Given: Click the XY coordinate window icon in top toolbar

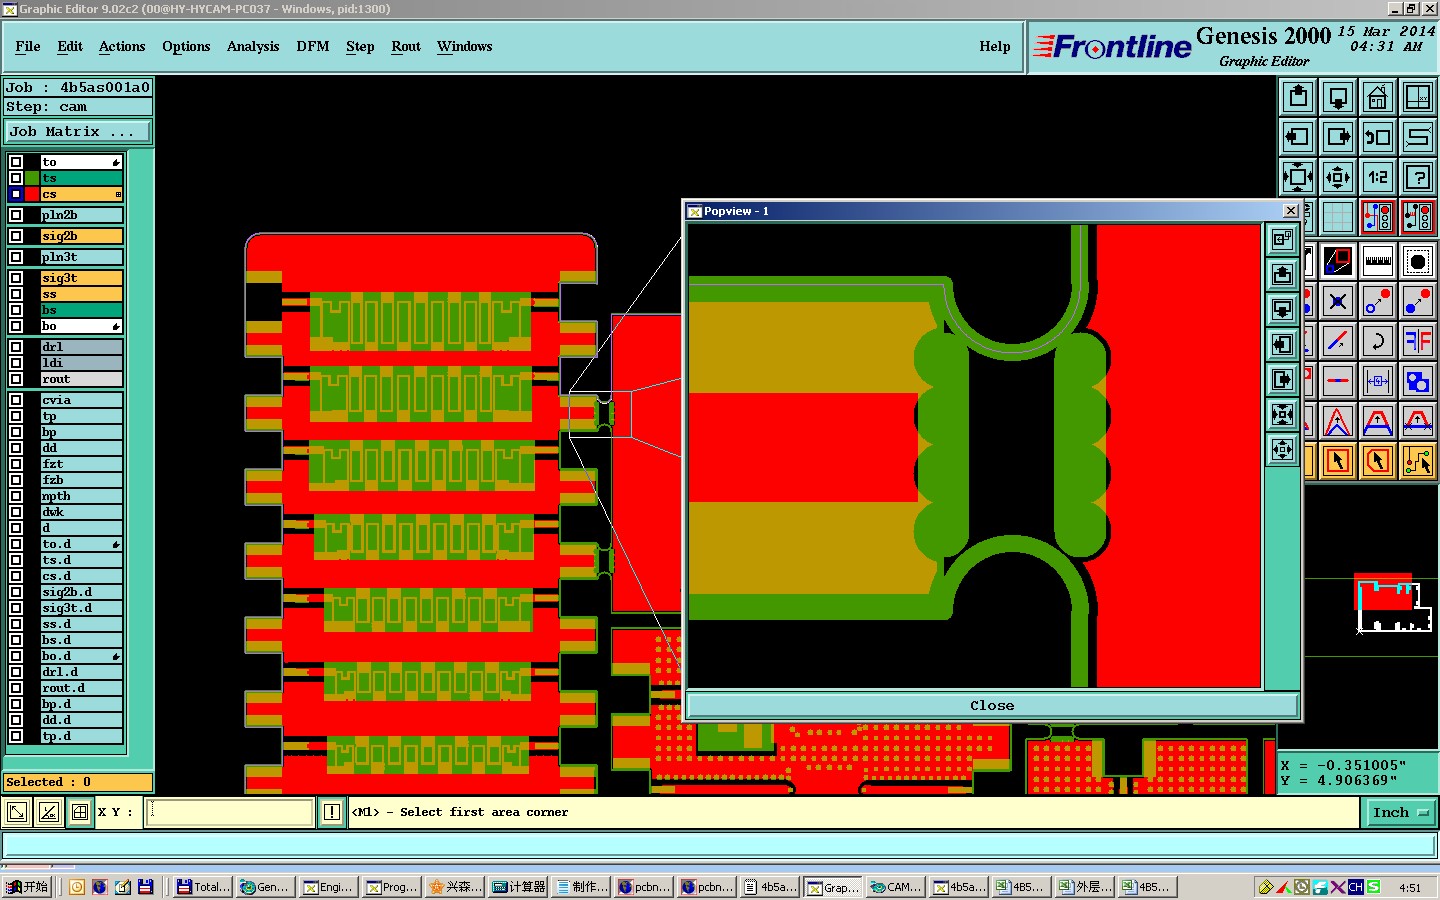Looking at the screenshot, I should tap(1418, 97).
